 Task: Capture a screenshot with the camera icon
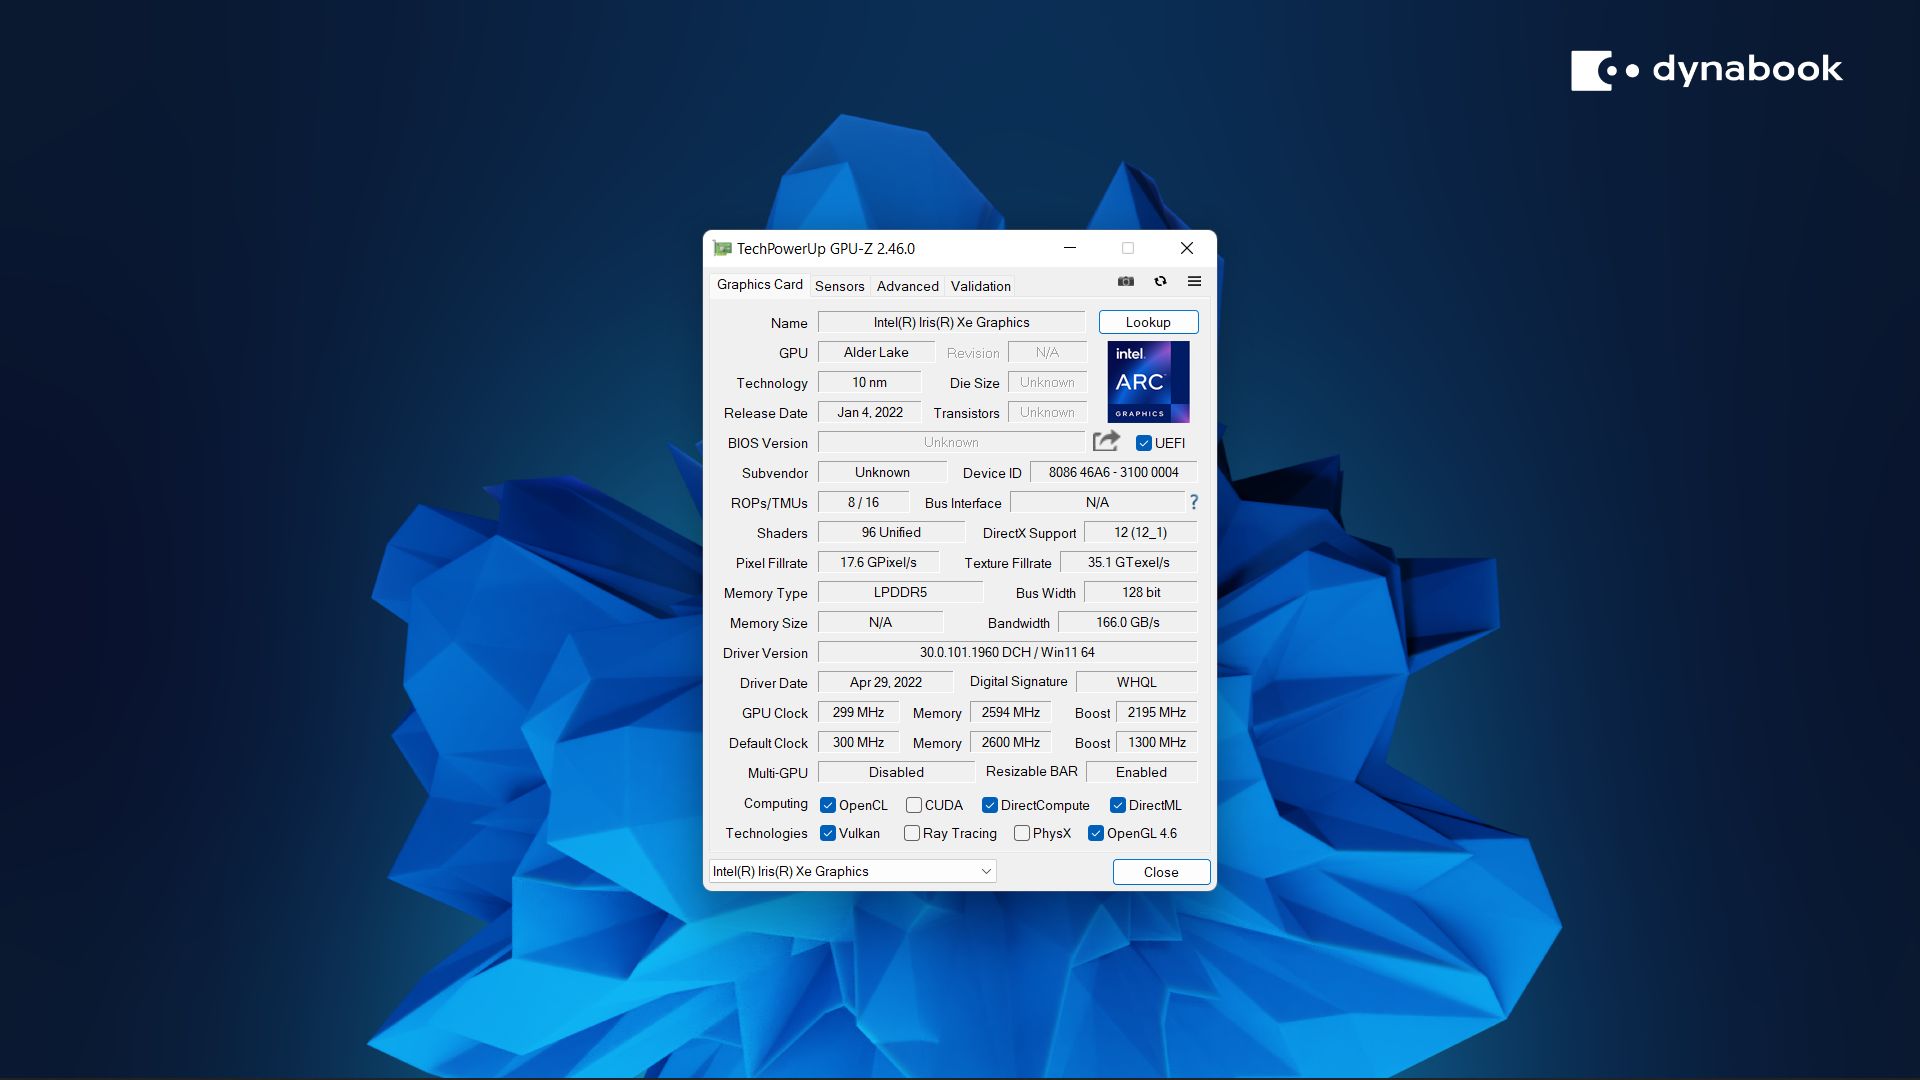[1125, 282]
